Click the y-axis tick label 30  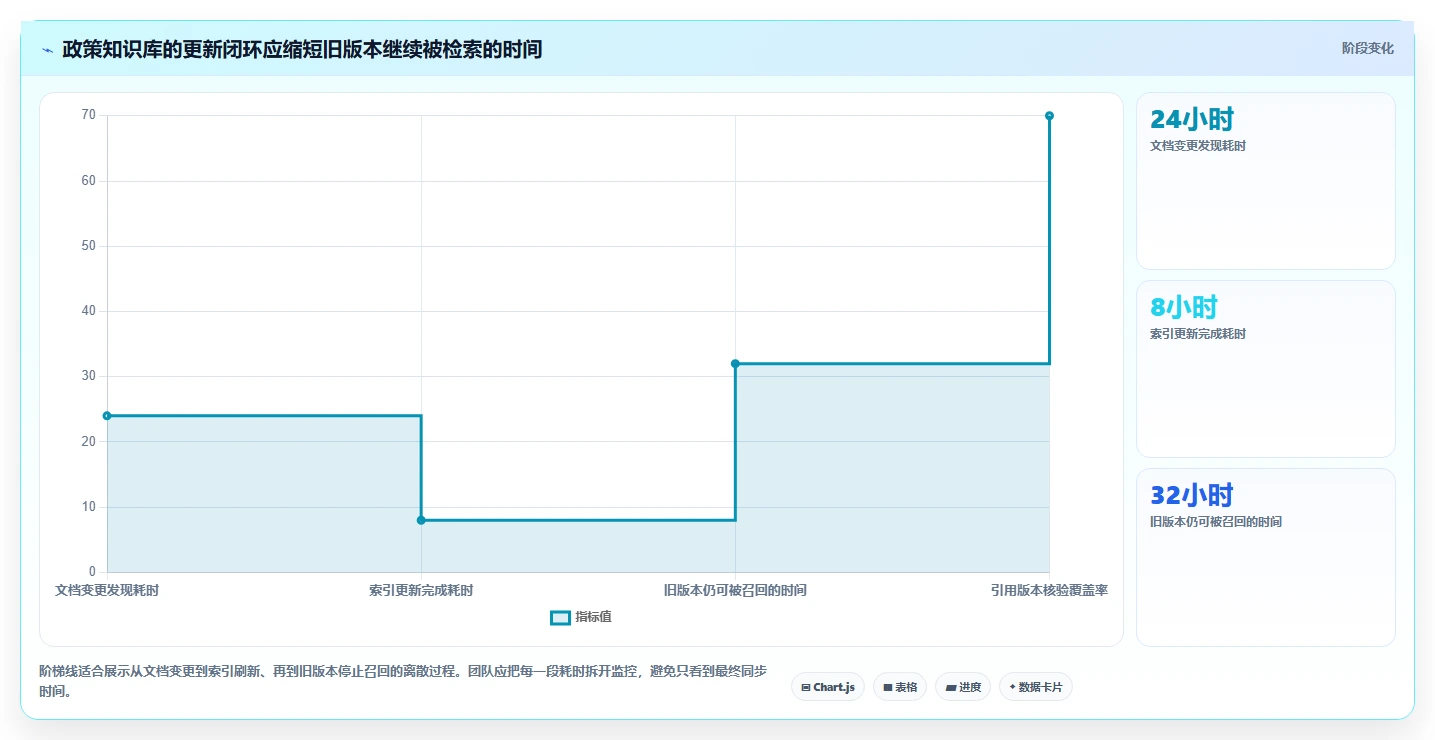tap(89, 376)
